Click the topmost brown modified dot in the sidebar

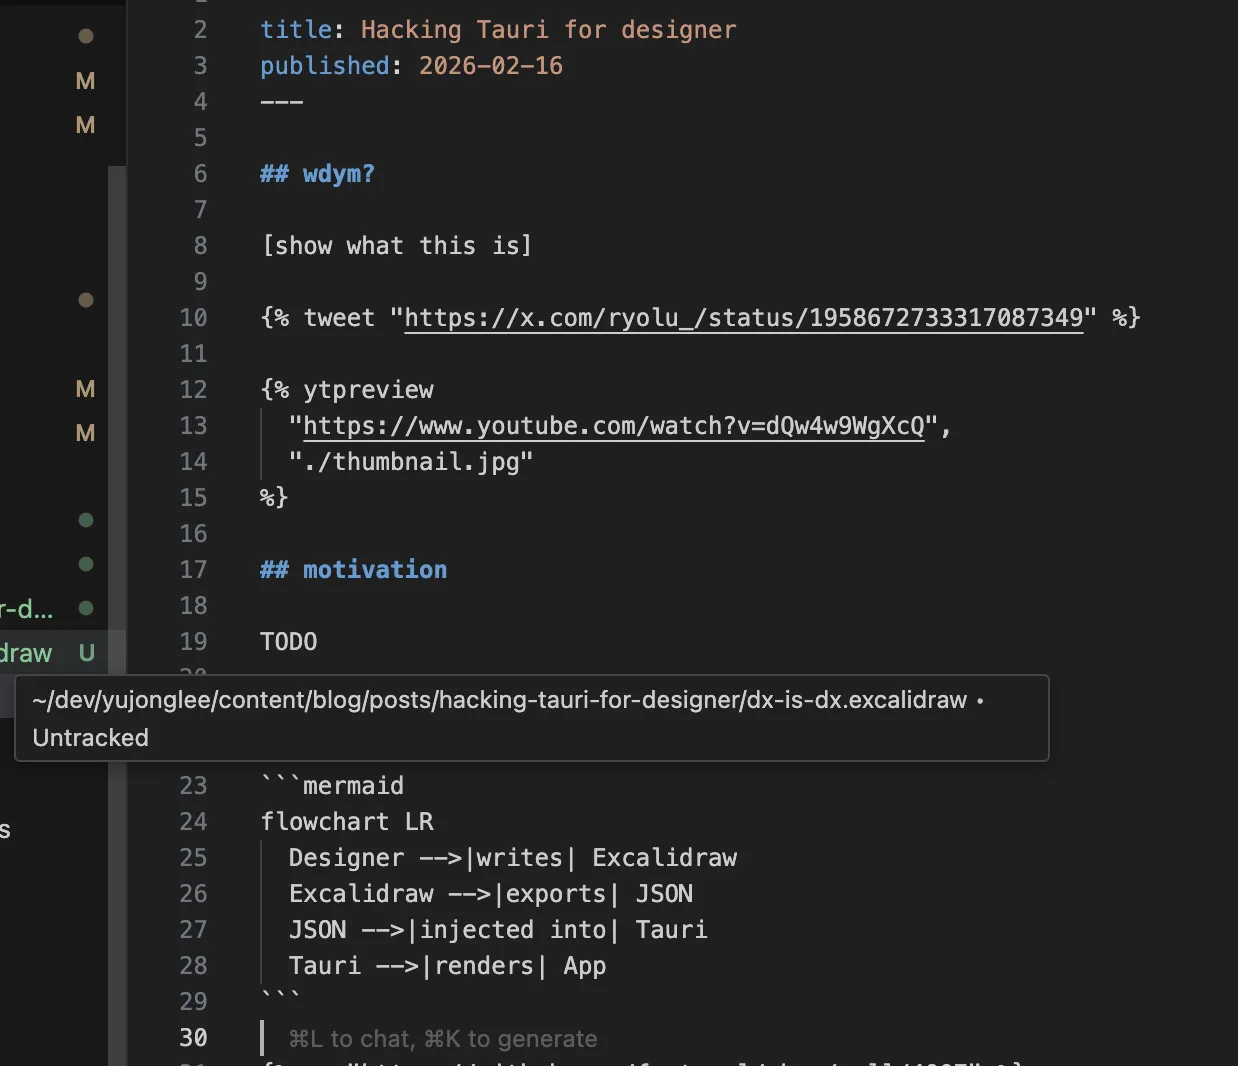[86, 36]
